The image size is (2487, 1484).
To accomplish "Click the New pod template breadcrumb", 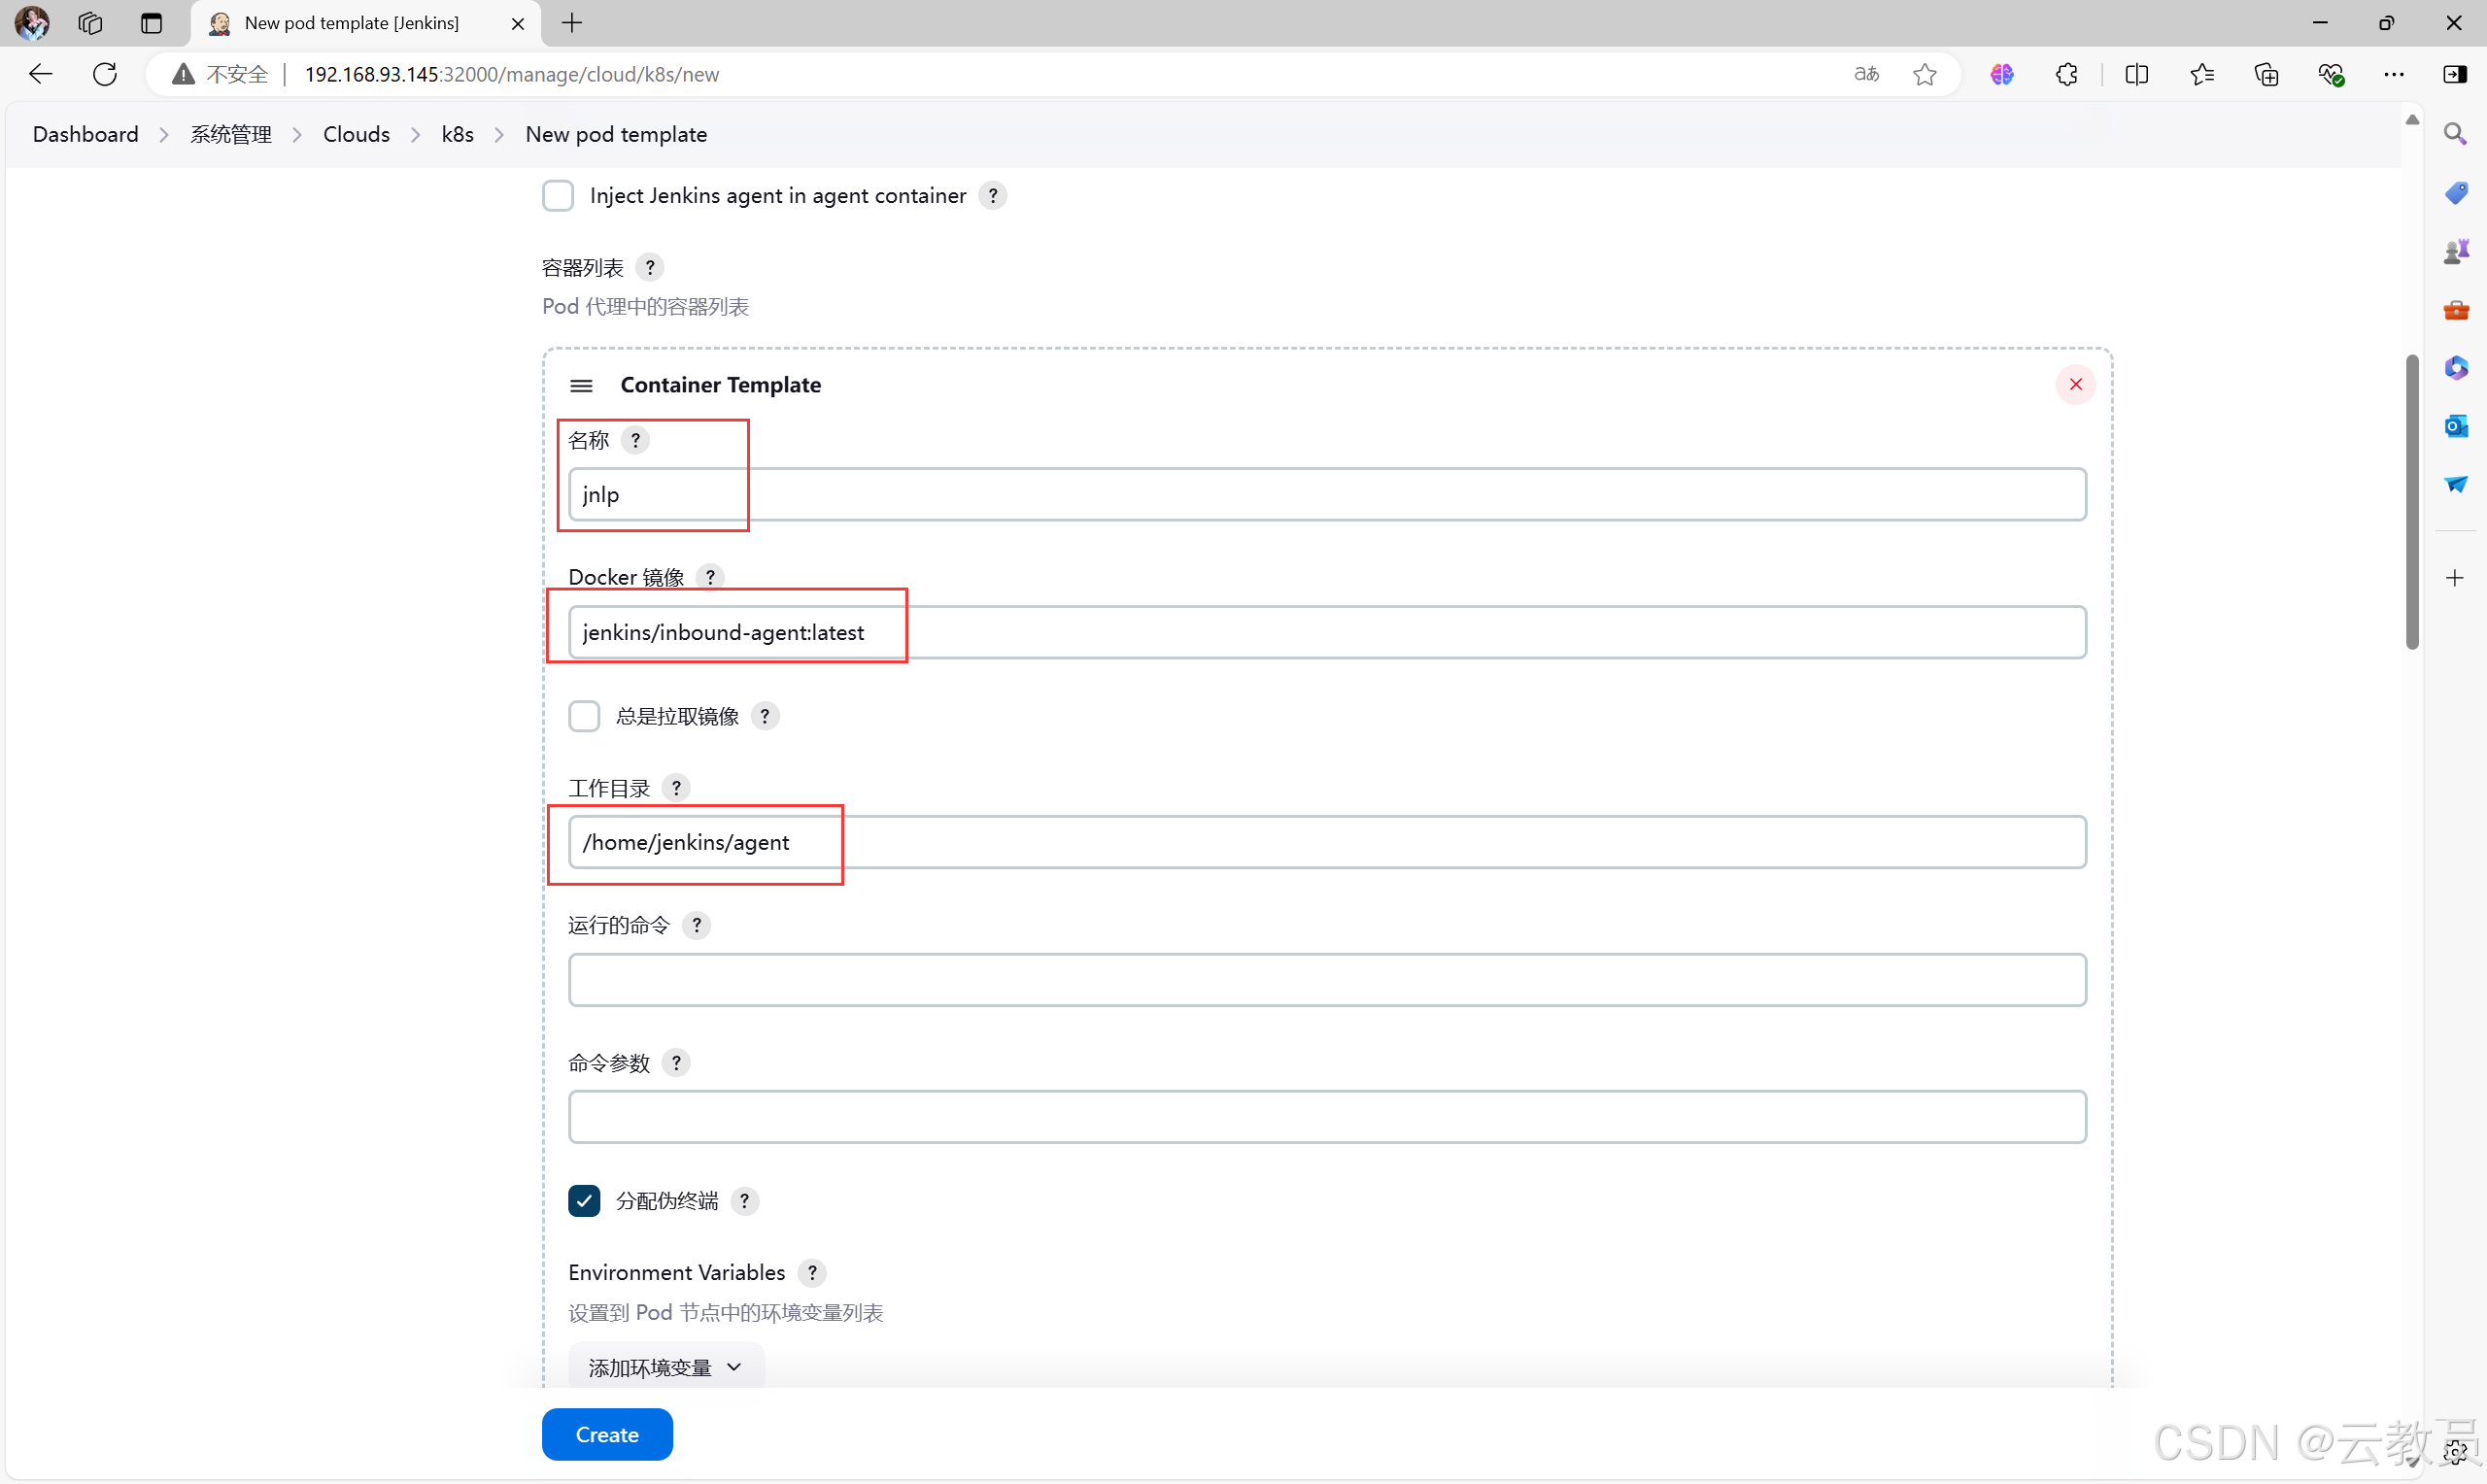I will [x=616, y=134].
